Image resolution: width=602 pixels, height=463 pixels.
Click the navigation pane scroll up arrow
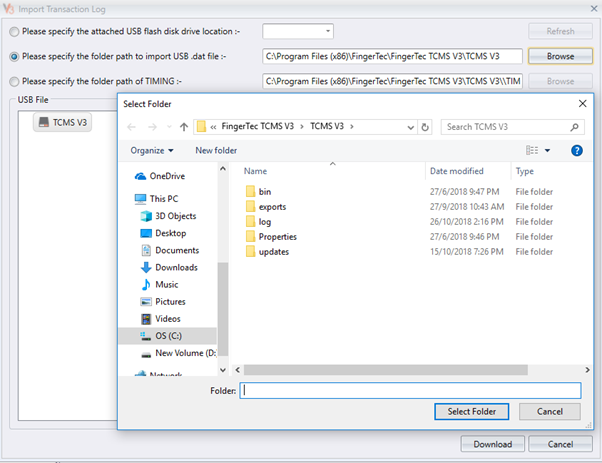point(223,169)
